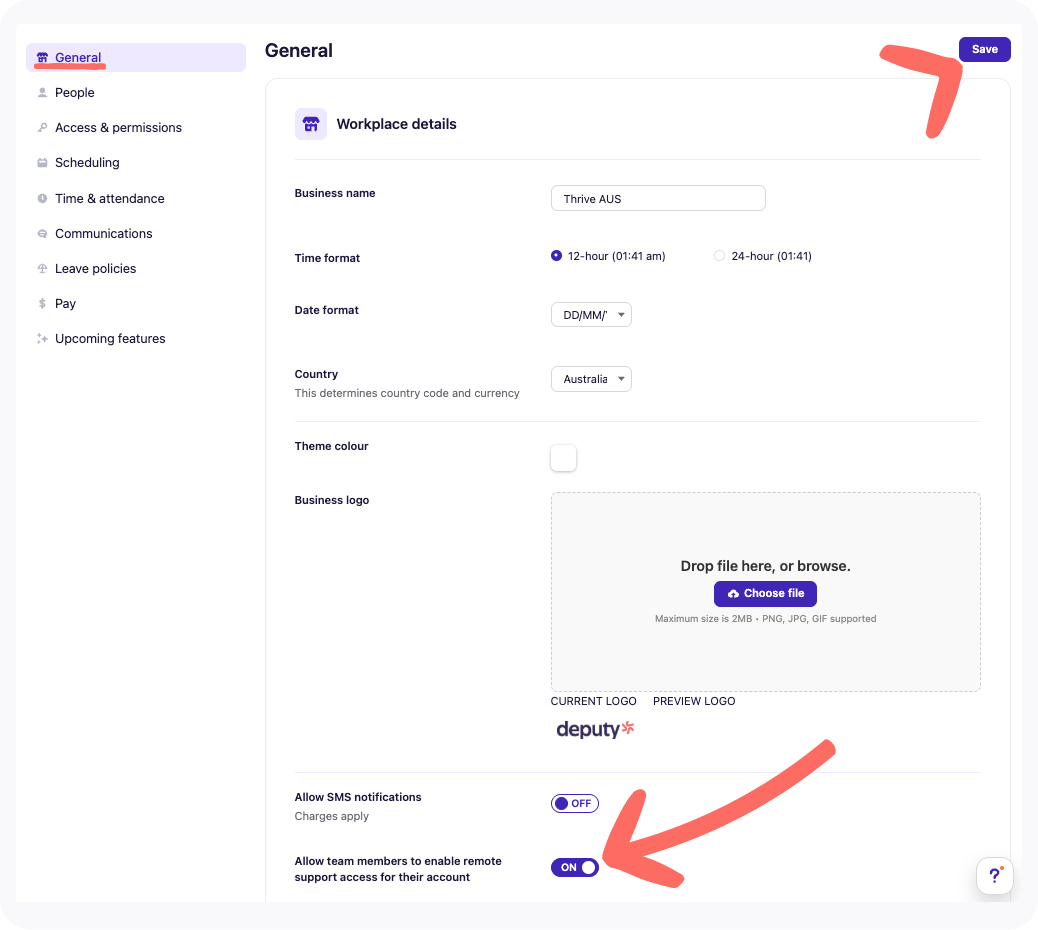Screen dimensions: 1038x930
Task: Select the Pay dollar-sign icon
Action: click(x=41, y=303)
